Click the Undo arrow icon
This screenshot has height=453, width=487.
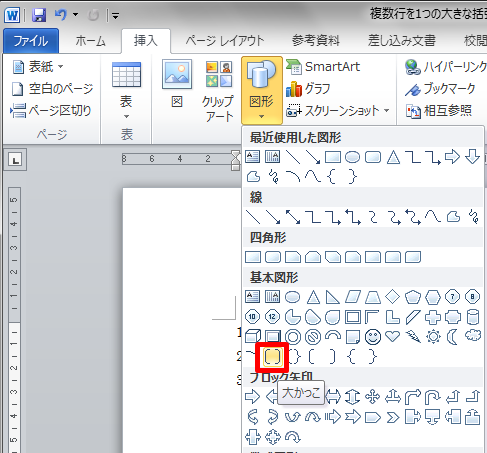(x=61, y=15)
